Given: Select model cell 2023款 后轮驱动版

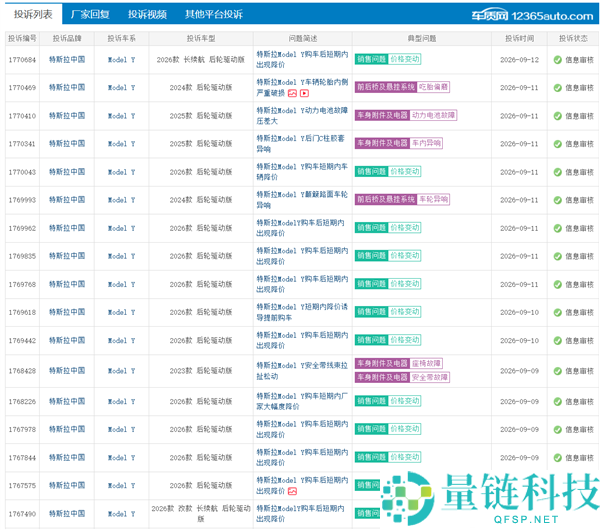Looking at the screenshot, I should tap(201, 371).
